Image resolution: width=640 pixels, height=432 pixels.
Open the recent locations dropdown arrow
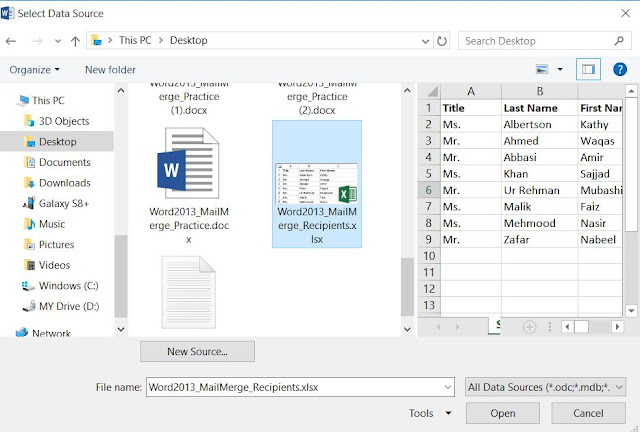pyautogui.click(x=58, y=41)
